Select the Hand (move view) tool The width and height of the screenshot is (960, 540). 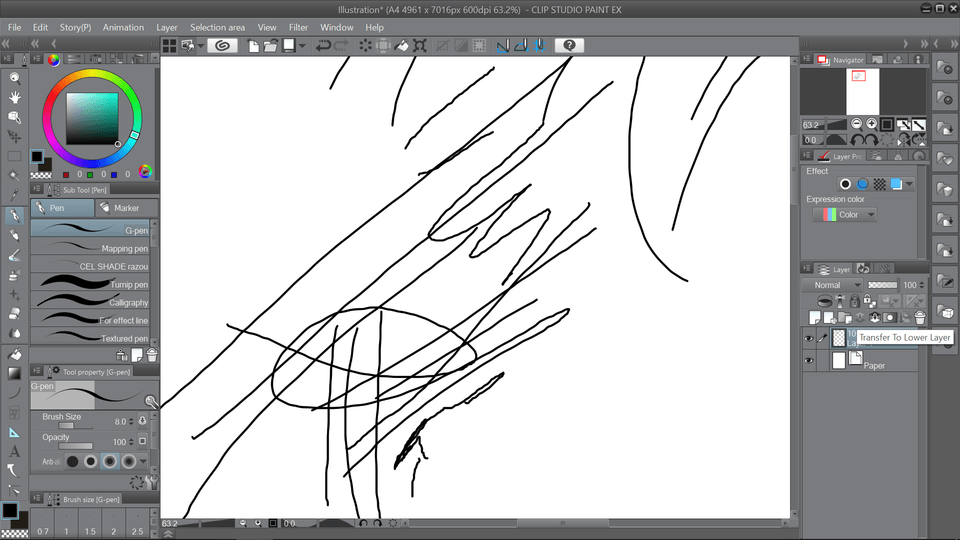(x=14, y=97)
